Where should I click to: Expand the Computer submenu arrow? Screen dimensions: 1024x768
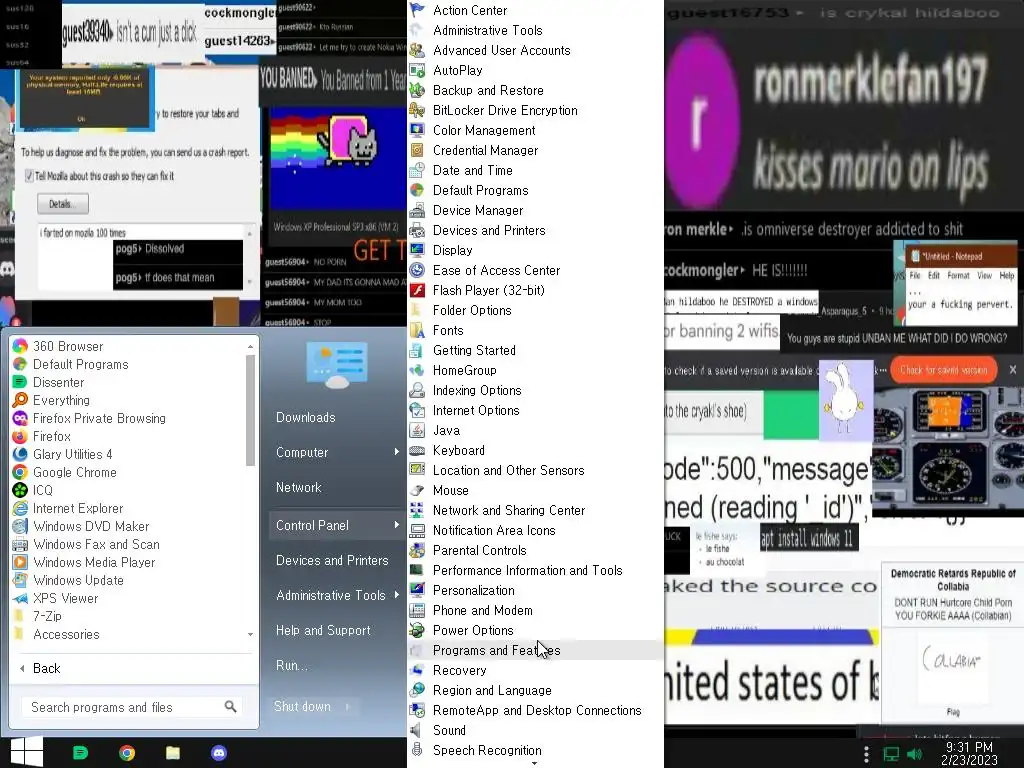396,452
